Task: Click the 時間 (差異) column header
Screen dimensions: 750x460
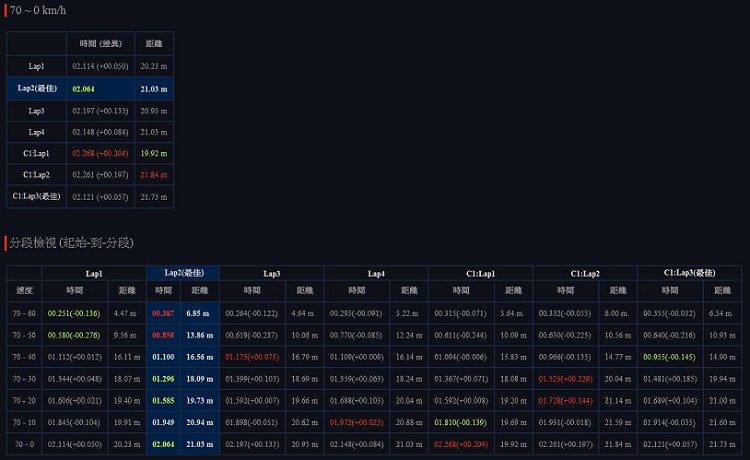Action: (x=100, y=44)
